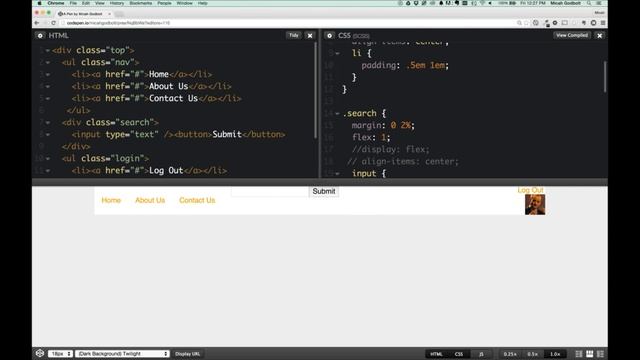Open the History menu
This screenshot has height=360, width=640.
[117, 3]
